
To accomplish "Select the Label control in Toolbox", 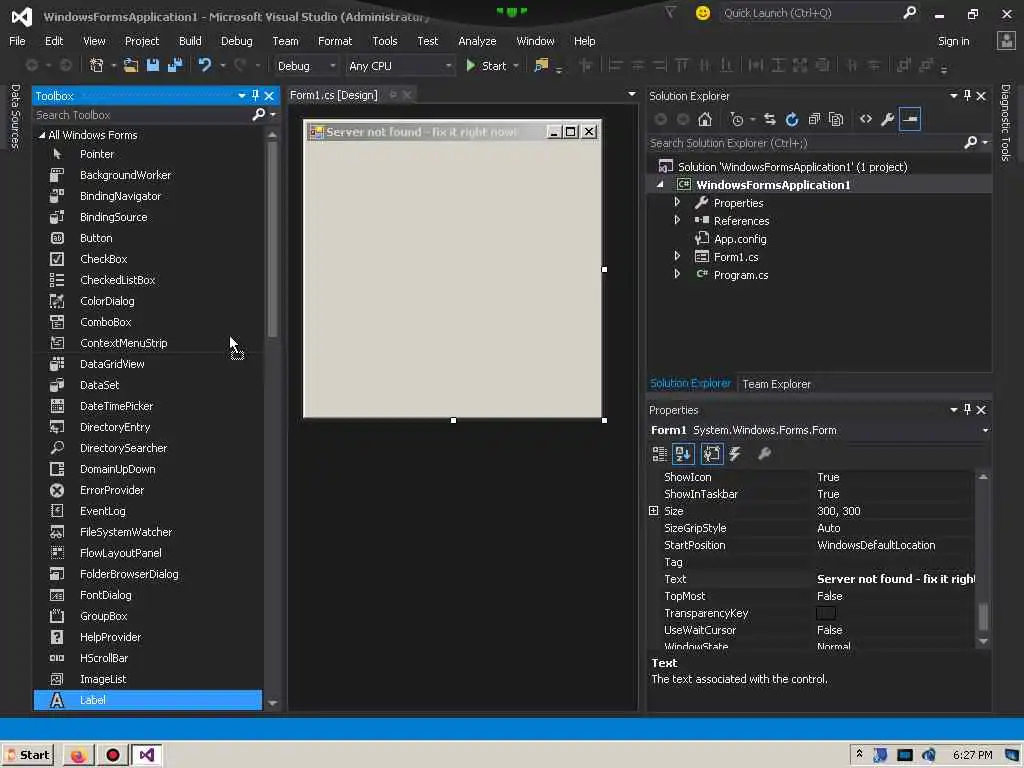I will pyautogui.click(x=148, y=700).
